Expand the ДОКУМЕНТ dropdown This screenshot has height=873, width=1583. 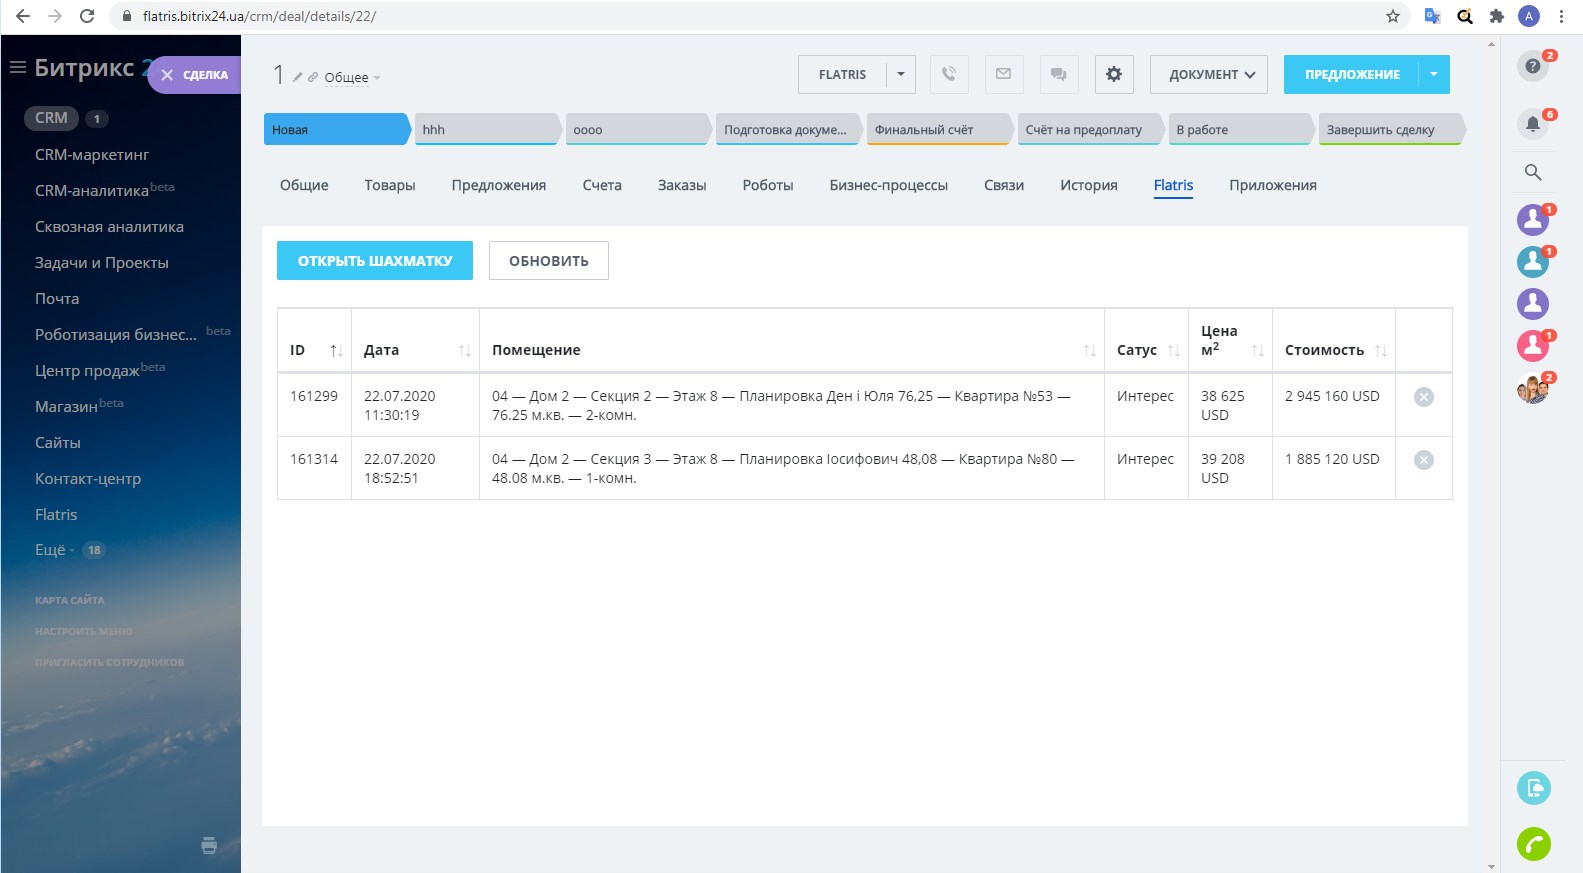[1209, 74]
